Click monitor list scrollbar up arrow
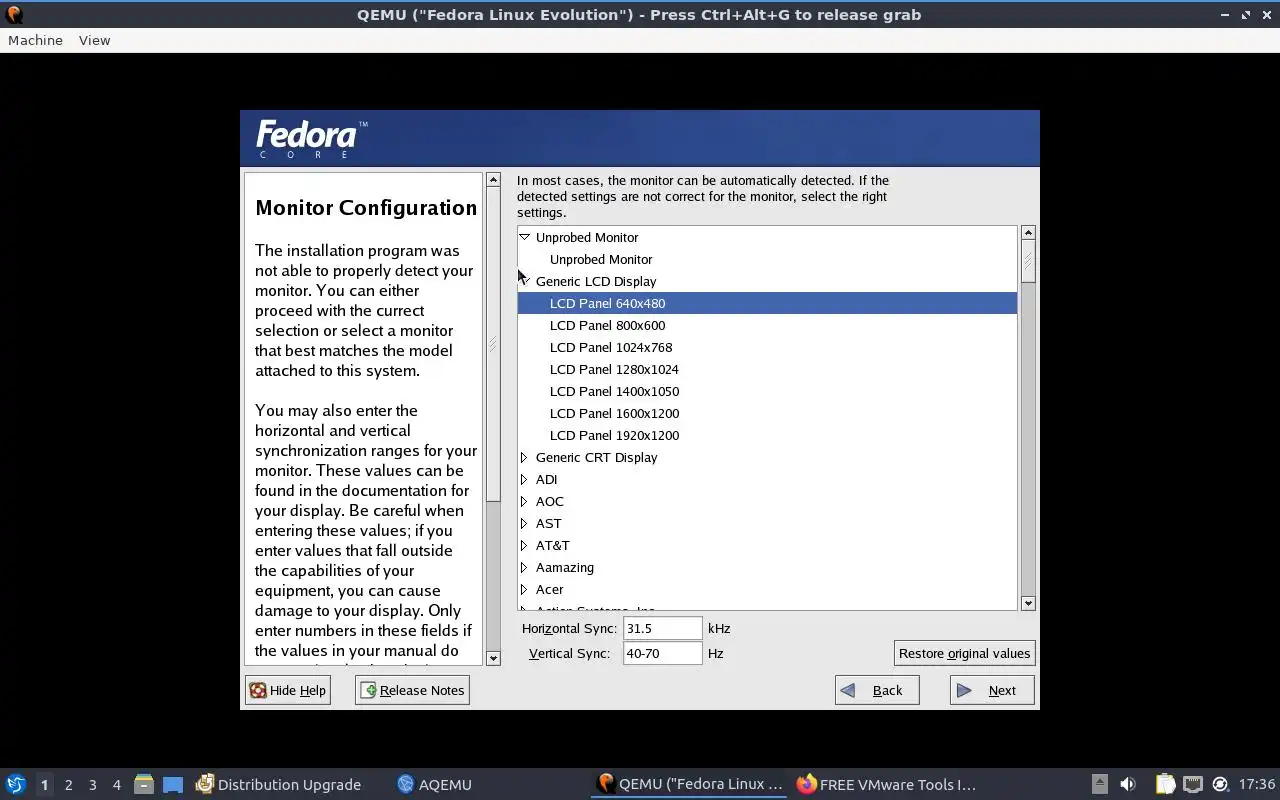The image size is (1280, 800). [x=1028, y=233]
